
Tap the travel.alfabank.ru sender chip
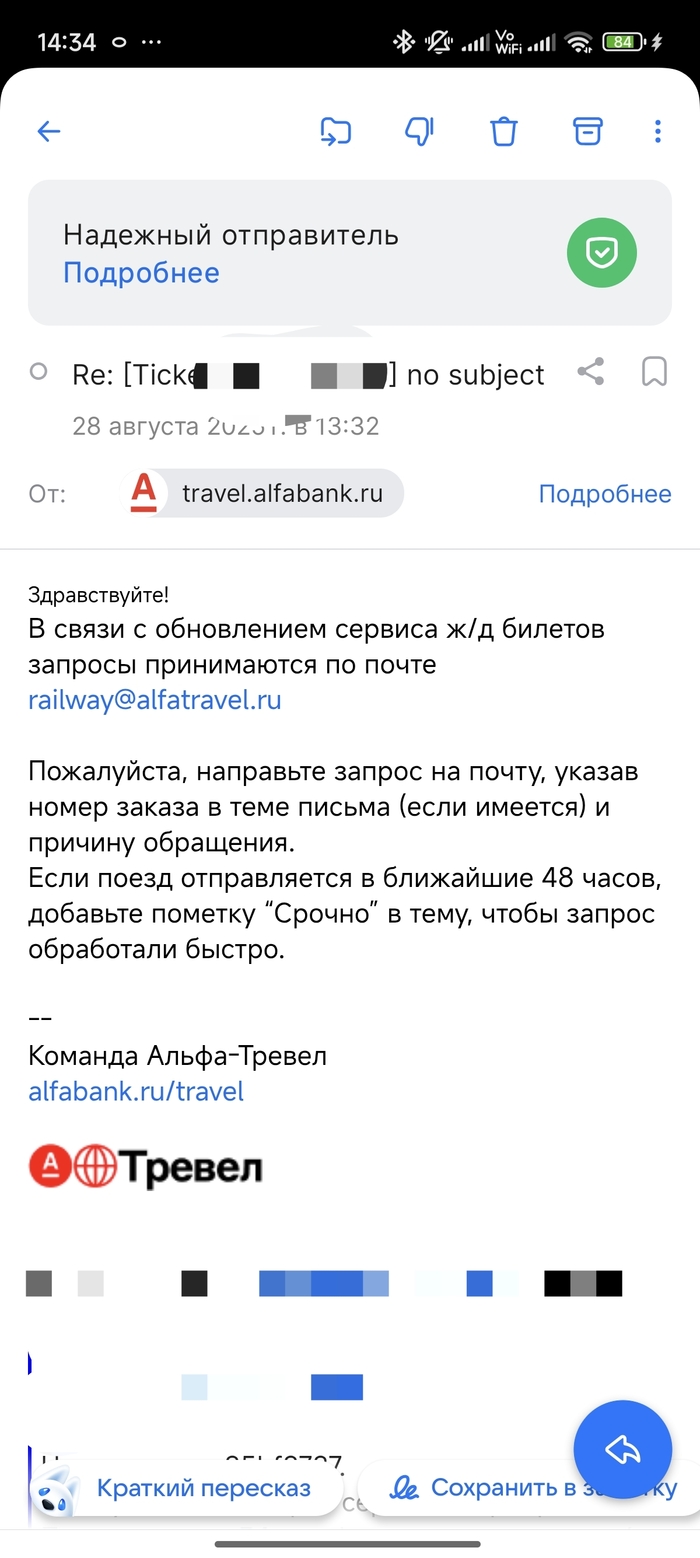click(x=265, y=493)
